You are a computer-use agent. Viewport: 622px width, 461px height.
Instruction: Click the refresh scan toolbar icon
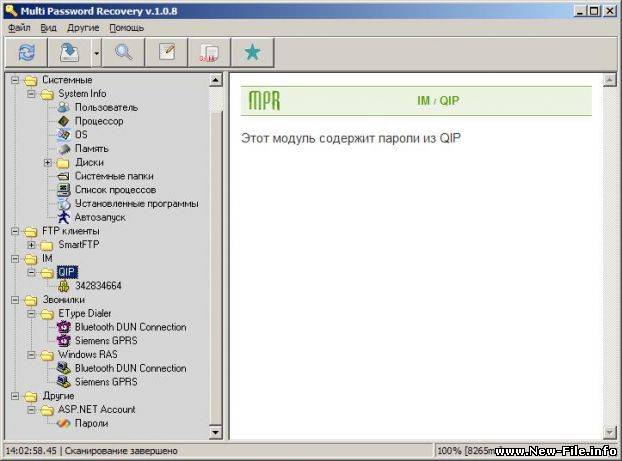point(26,52)
